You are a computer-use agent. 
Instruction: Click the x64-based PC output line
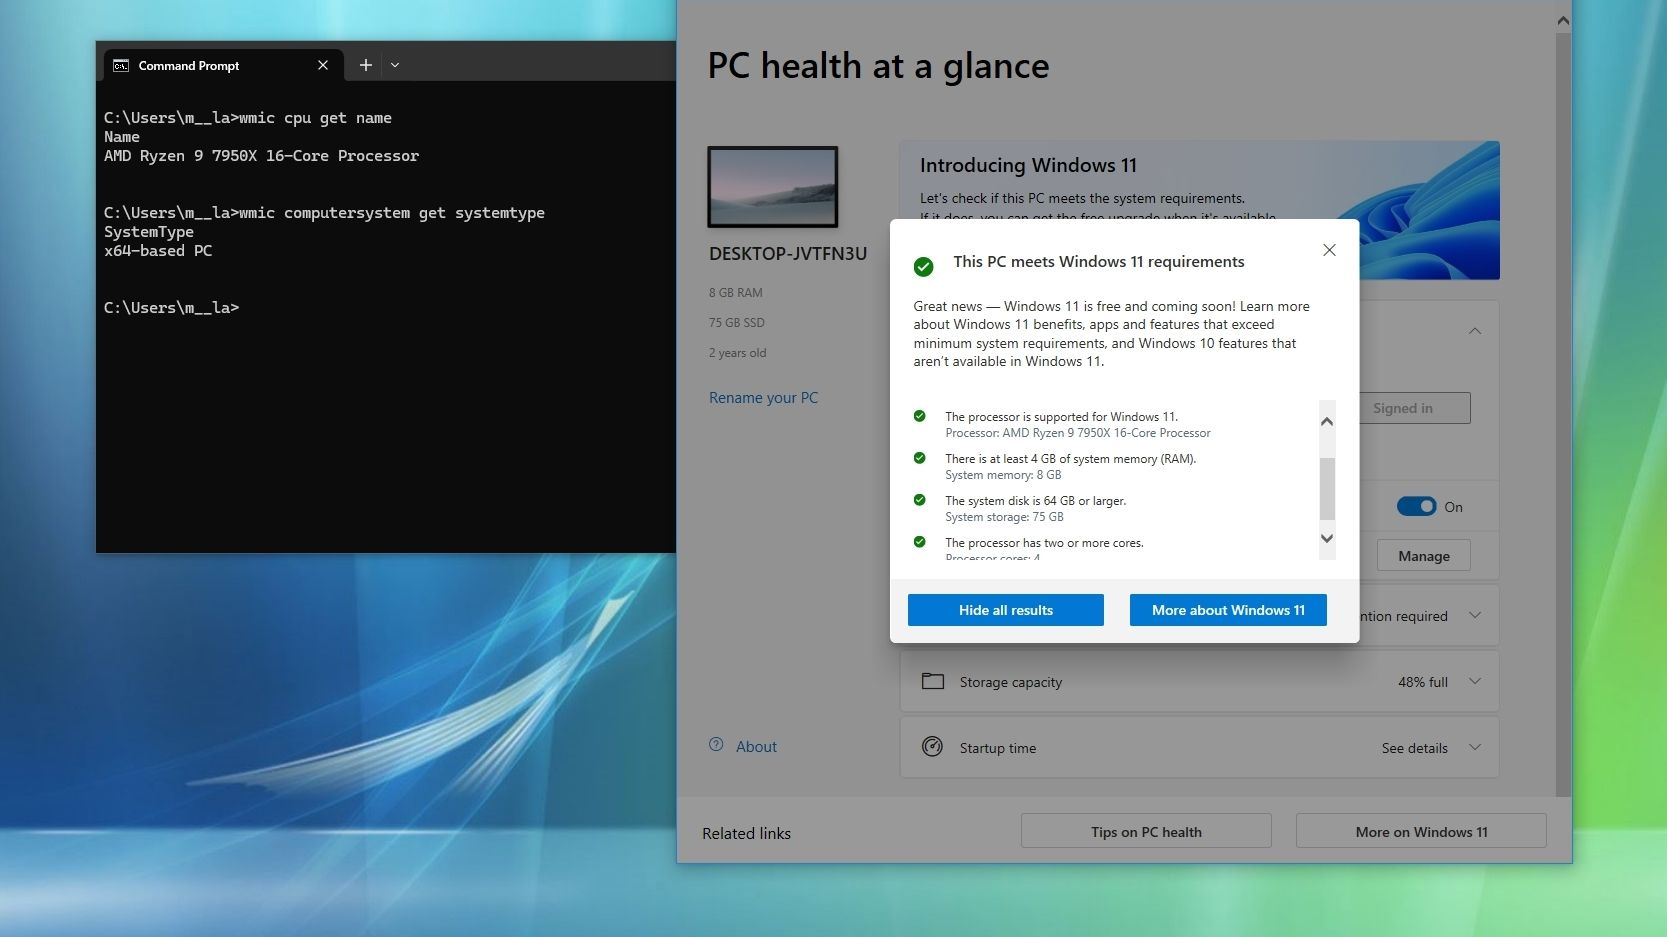(x=158, y=251)
